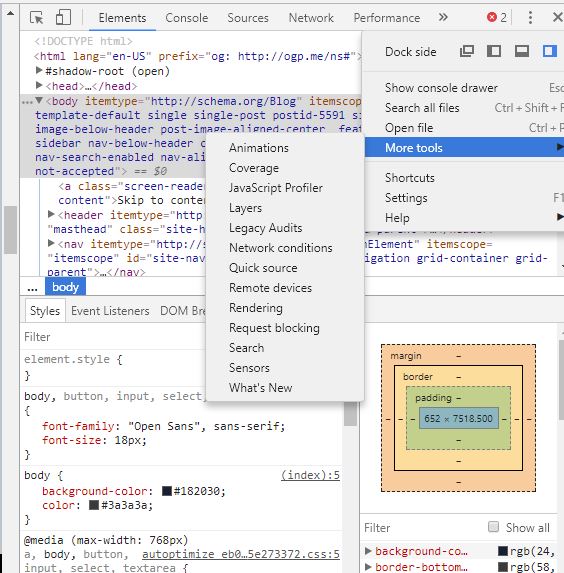Viewport: 564px width, 573px height.
Task: Select the Styles pane tab
Action: [x=45, y=311]
